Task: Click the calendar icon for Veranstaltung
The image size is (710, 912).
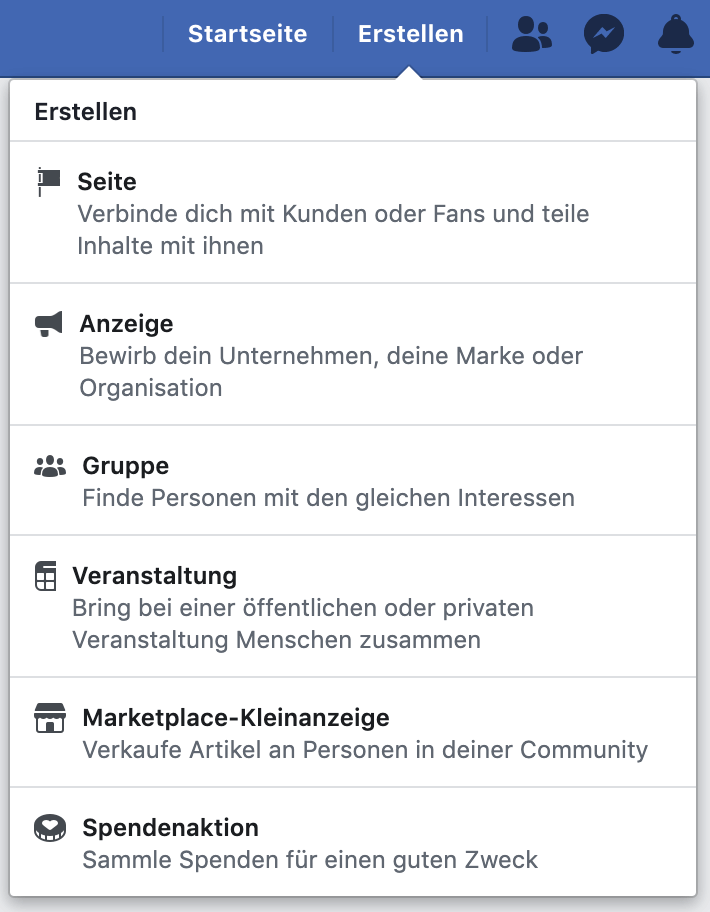Action: coord(46,577)
